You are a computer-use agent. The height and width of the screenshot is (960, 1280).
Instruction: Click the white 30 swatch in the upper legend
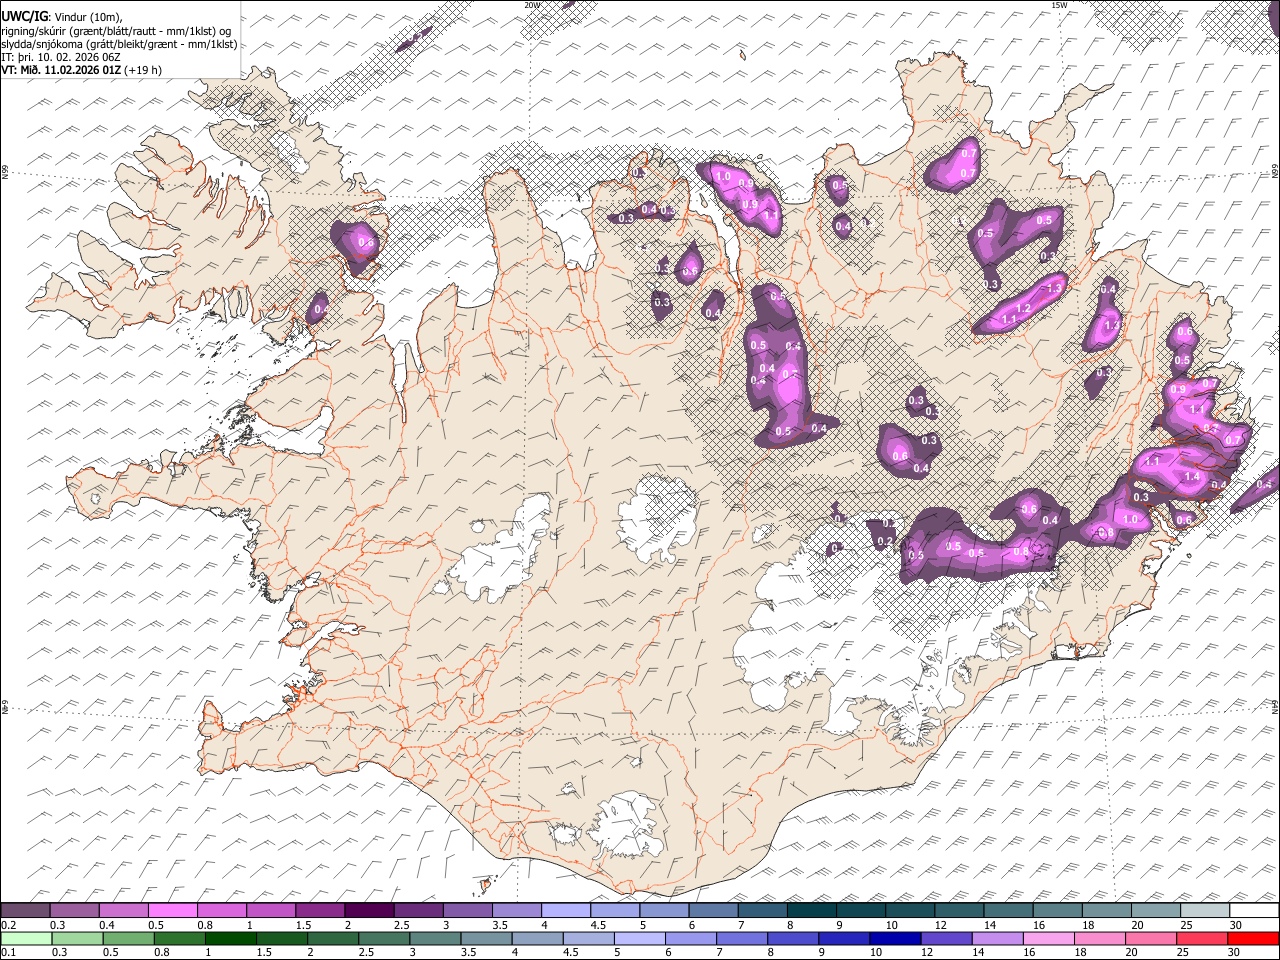click(1254, 911)
